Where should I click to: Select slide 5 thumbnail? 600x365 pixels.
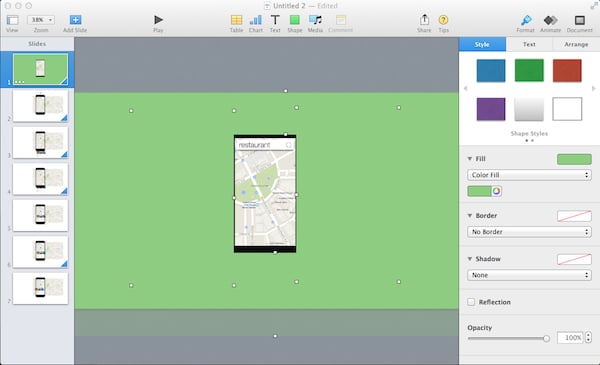point(40,215)
